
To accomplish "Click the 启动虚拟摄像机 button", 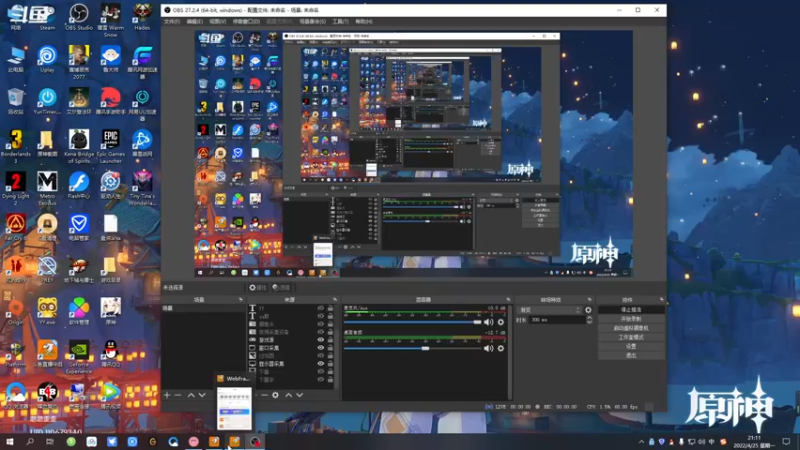I will point(631,328).
